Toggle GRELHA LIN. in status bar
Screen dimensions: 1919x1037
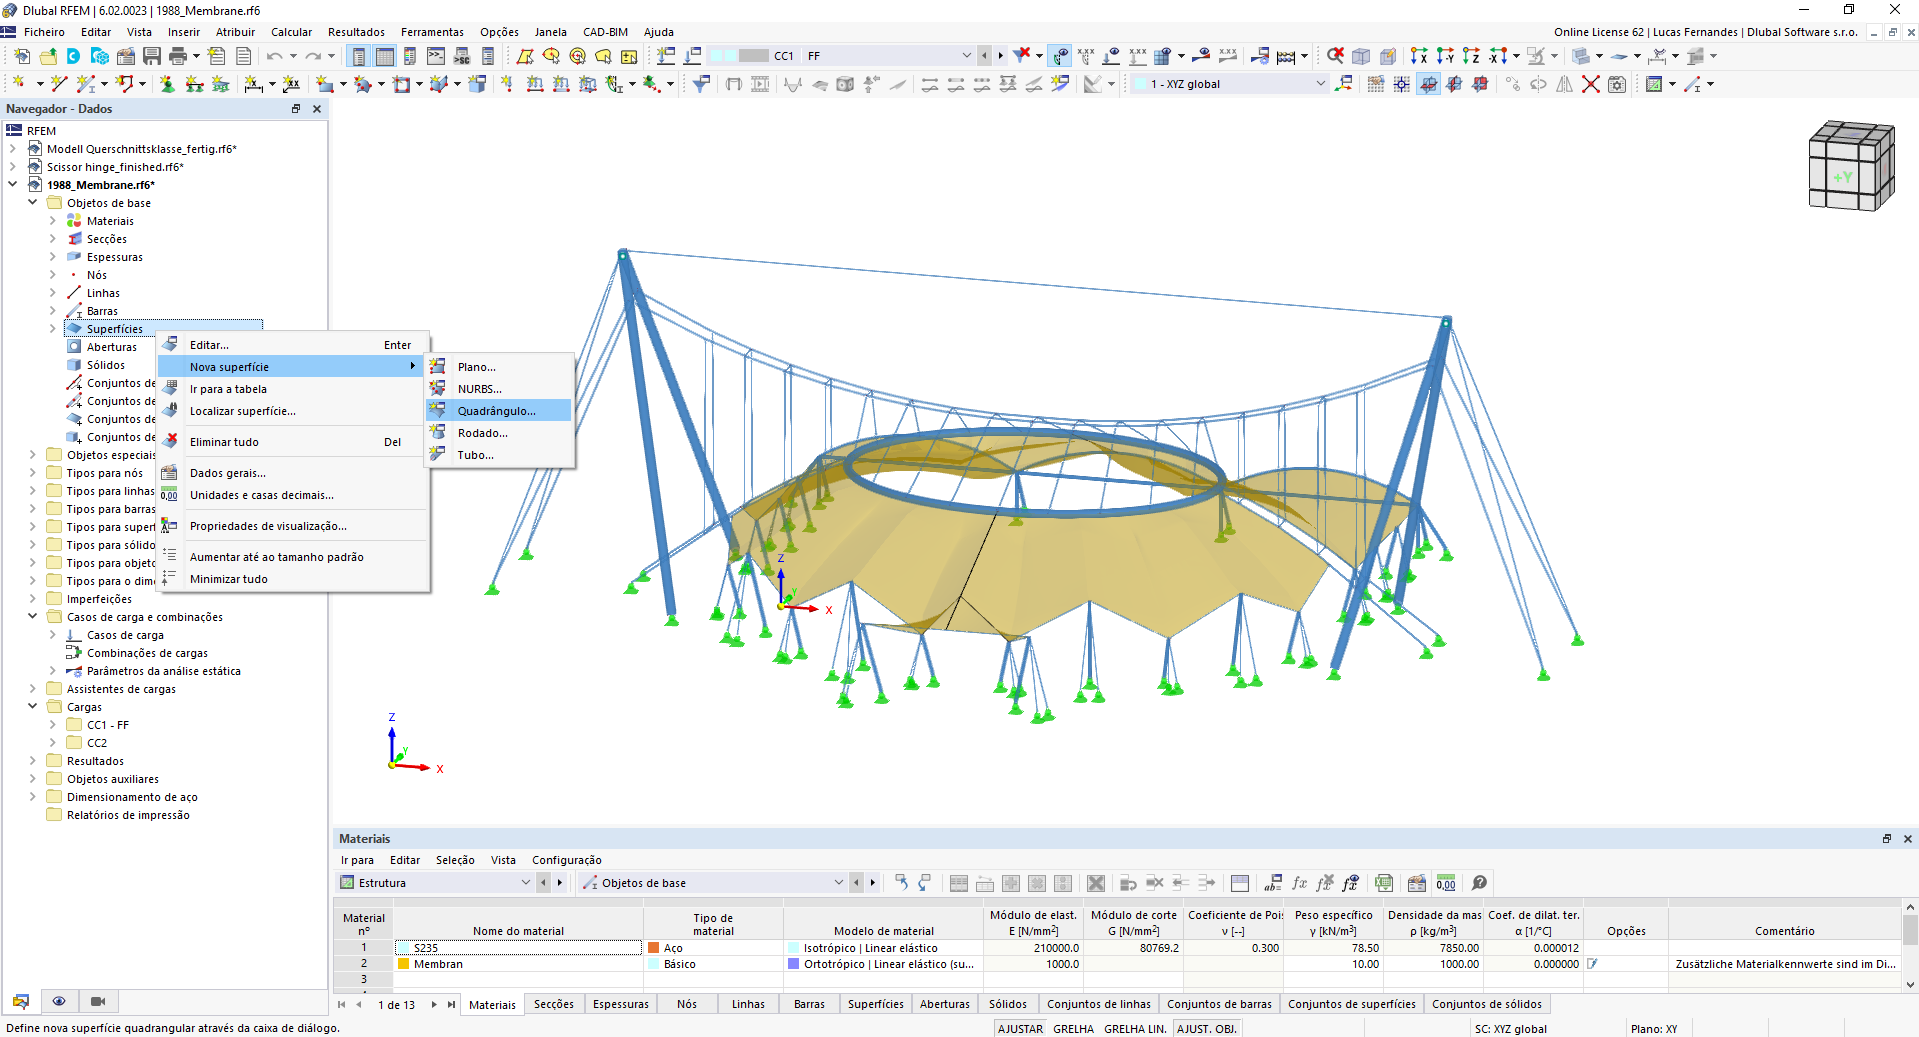tap(1135, 1029)
